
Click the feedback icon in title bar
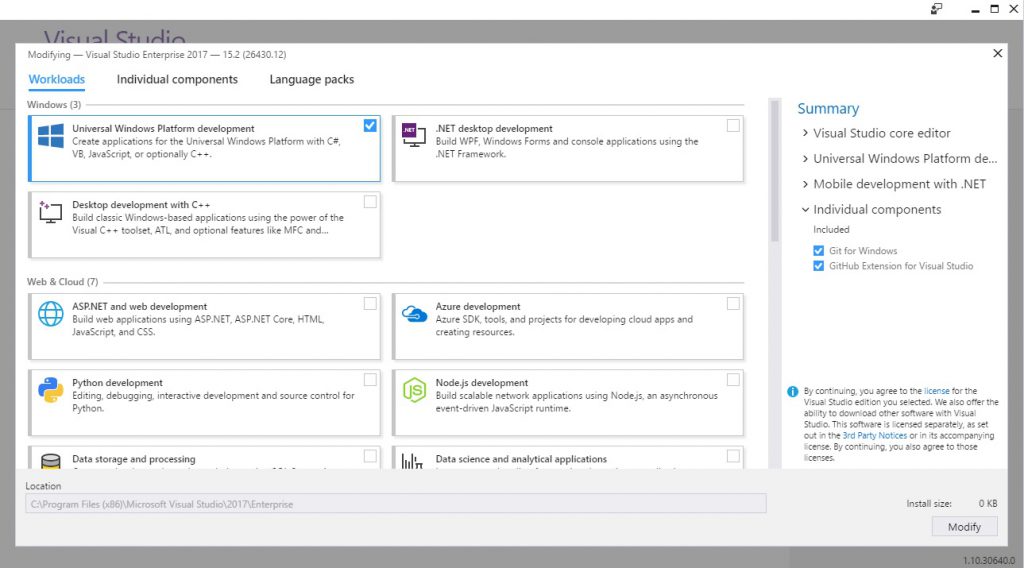(936, 9)
